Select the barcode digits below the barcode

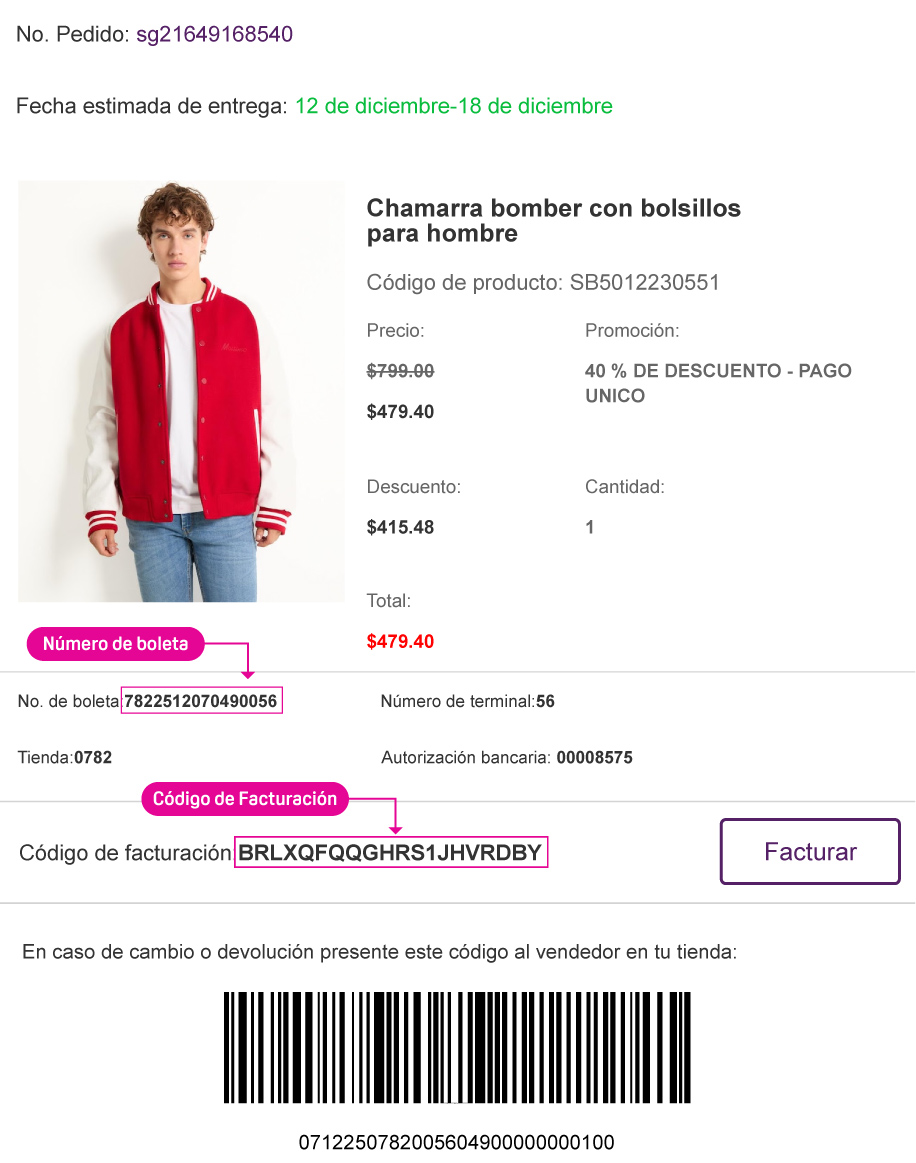tap(457, 1141)
